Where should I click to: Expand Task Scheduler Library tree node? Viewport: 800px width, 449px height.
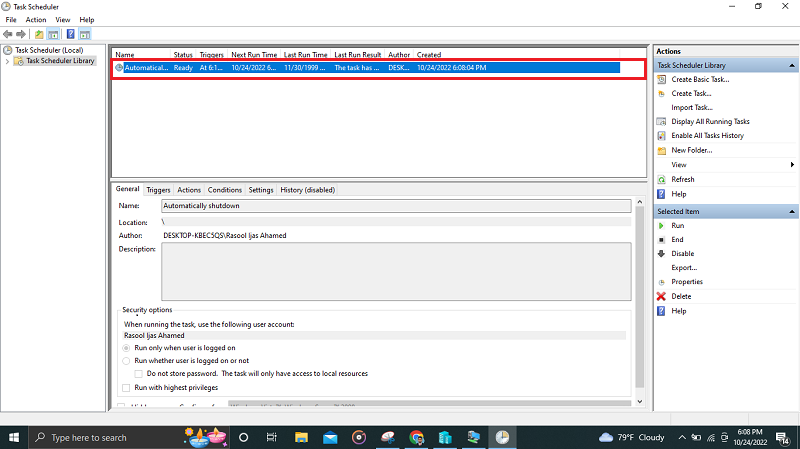(7, 61)
